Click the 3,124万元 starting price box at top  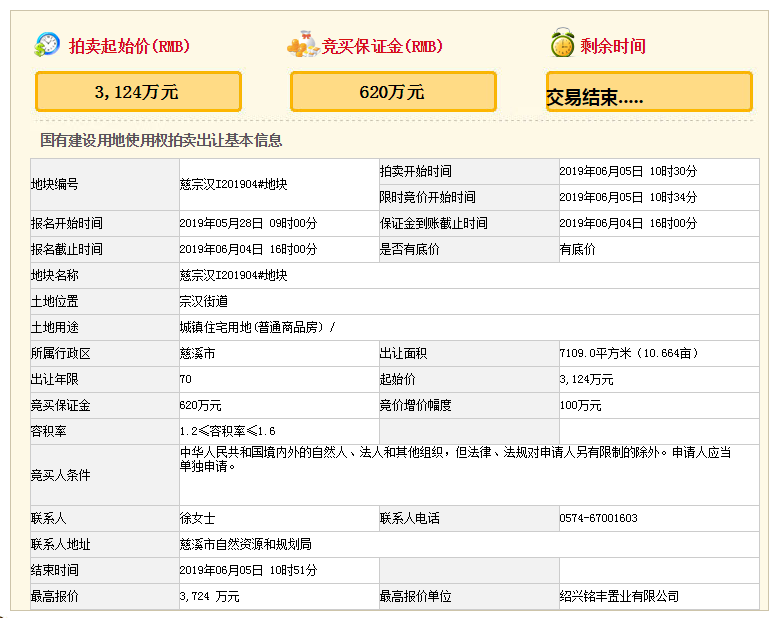coord(138,92)
